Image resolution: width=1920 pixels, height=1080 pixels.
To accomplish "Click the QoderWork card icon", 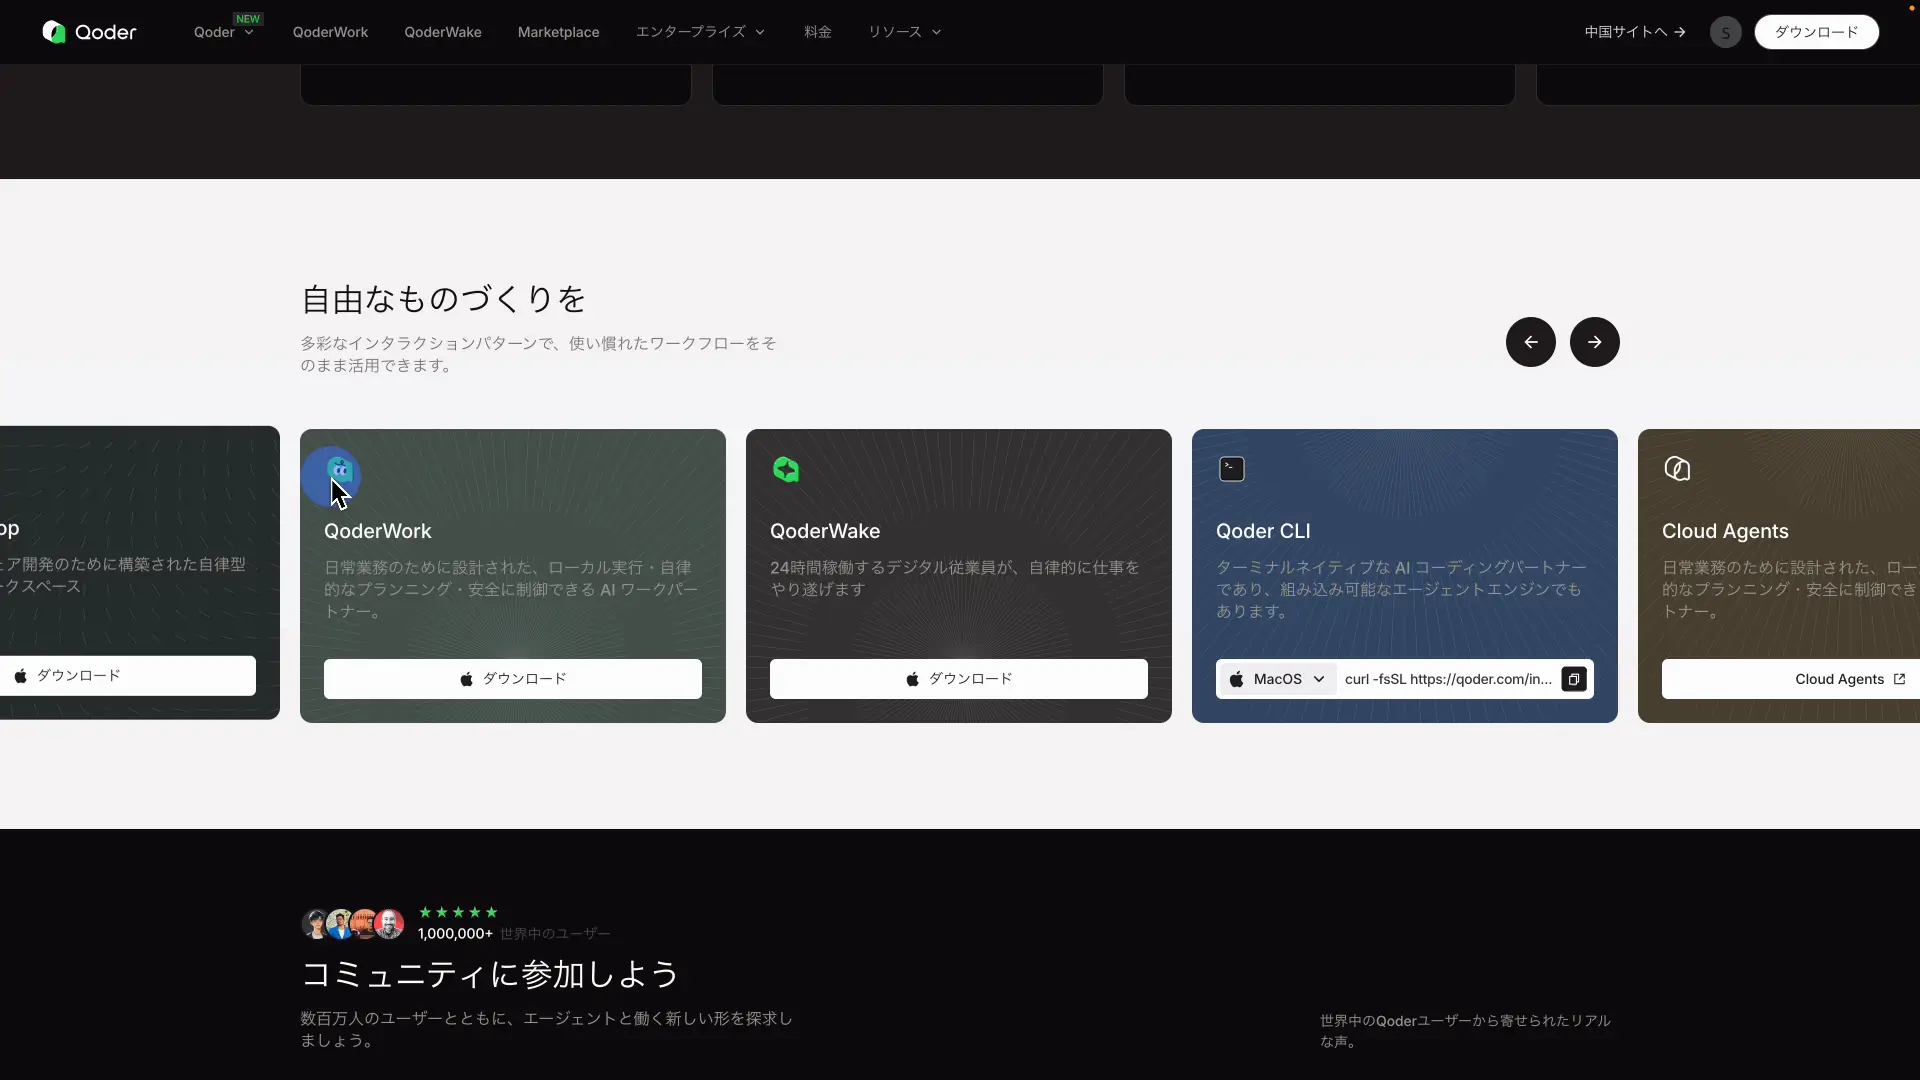I will pyautogui.click(x=340, y=469).
